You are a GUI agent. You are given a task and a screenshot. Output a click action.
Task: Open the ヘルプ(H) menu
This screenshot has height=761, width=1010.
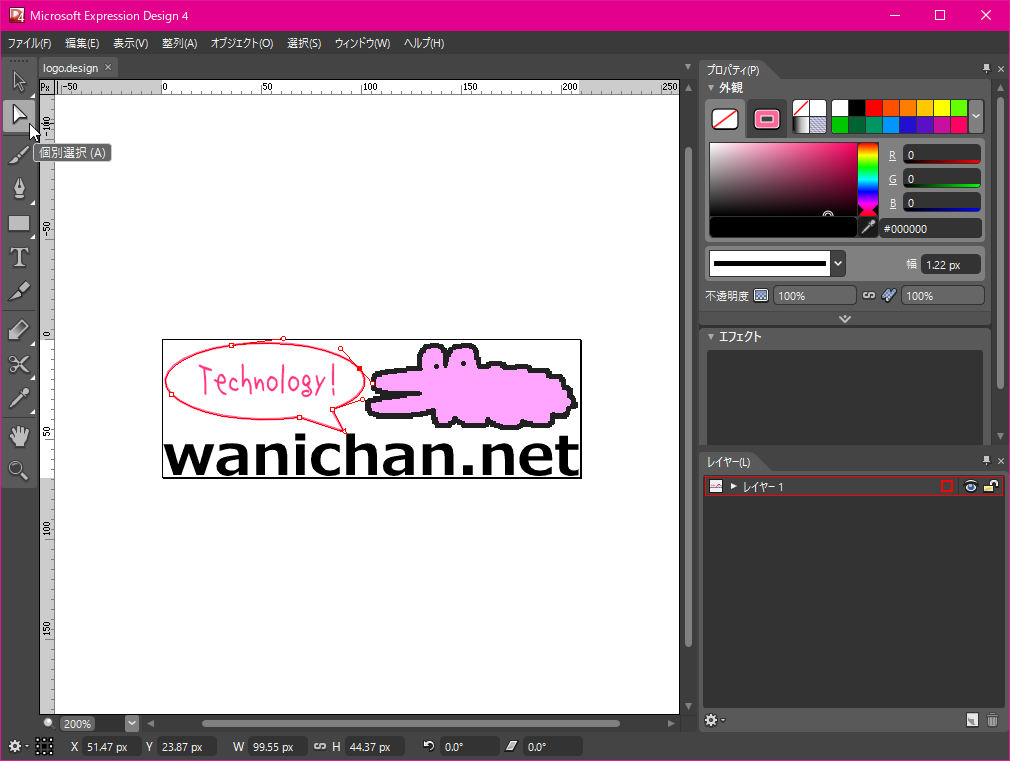424,43
